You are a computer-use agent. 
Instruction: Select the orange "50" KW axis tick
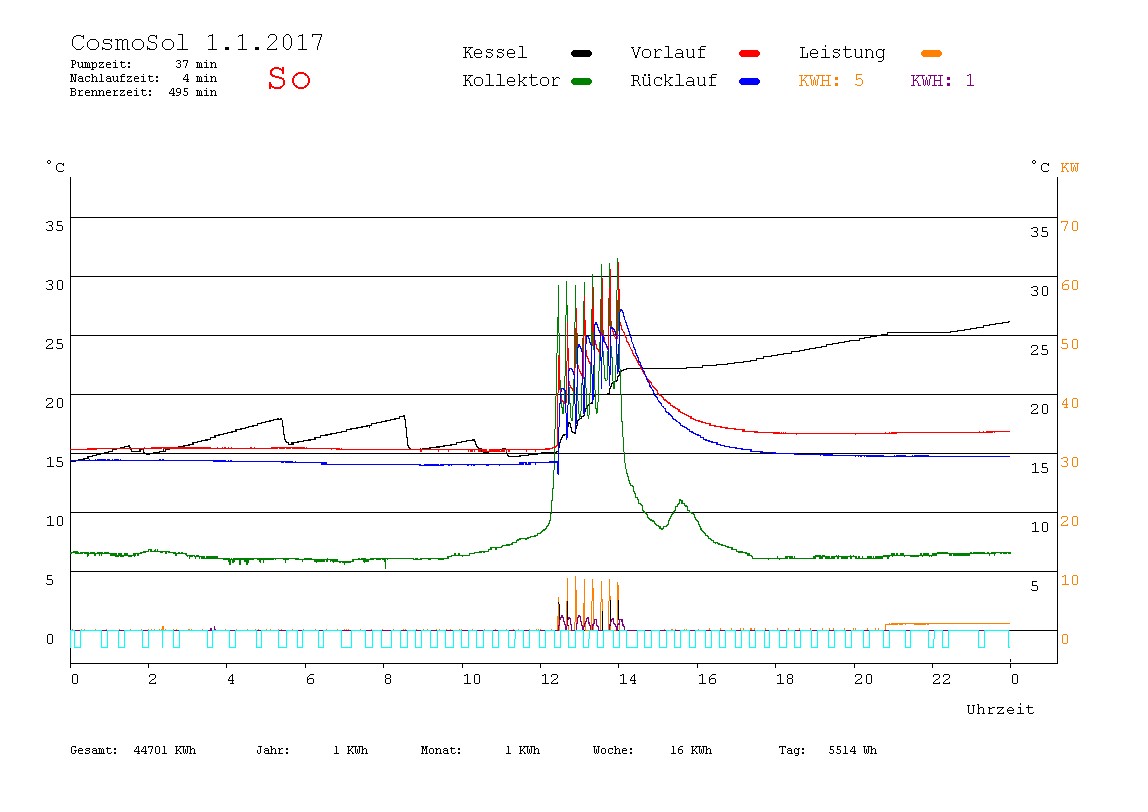click(x=1070, y=344)
